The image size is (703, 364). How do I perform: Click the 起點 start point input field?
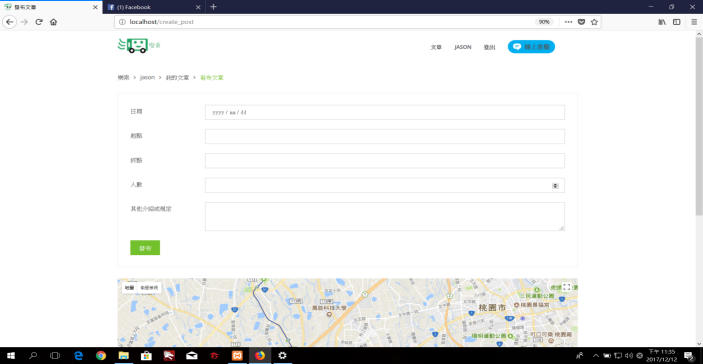coord(385,137)
